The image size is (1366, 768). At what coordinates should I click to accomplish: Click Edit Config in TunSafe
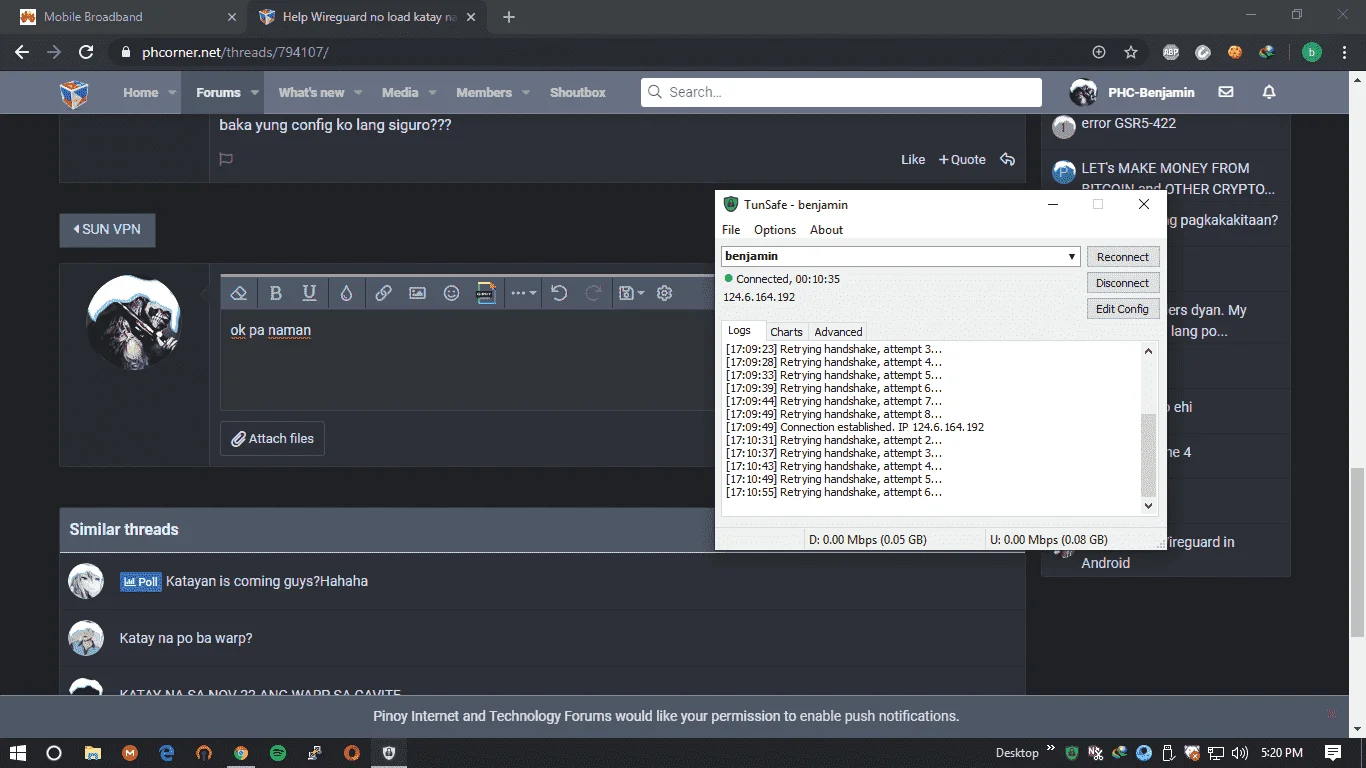1123,309
